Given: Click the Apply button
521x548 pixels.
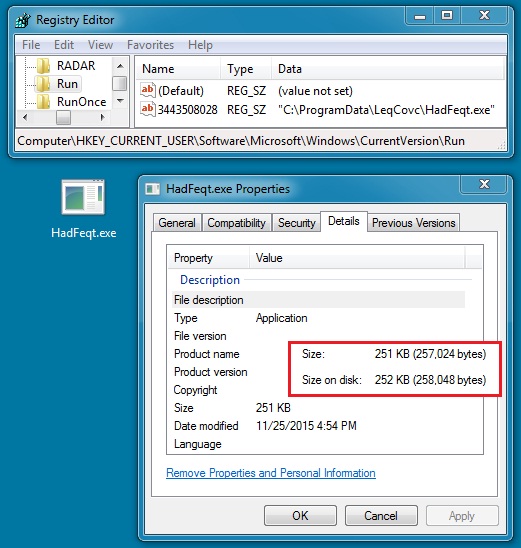Looking at the screenshot, I should [462, 515].
